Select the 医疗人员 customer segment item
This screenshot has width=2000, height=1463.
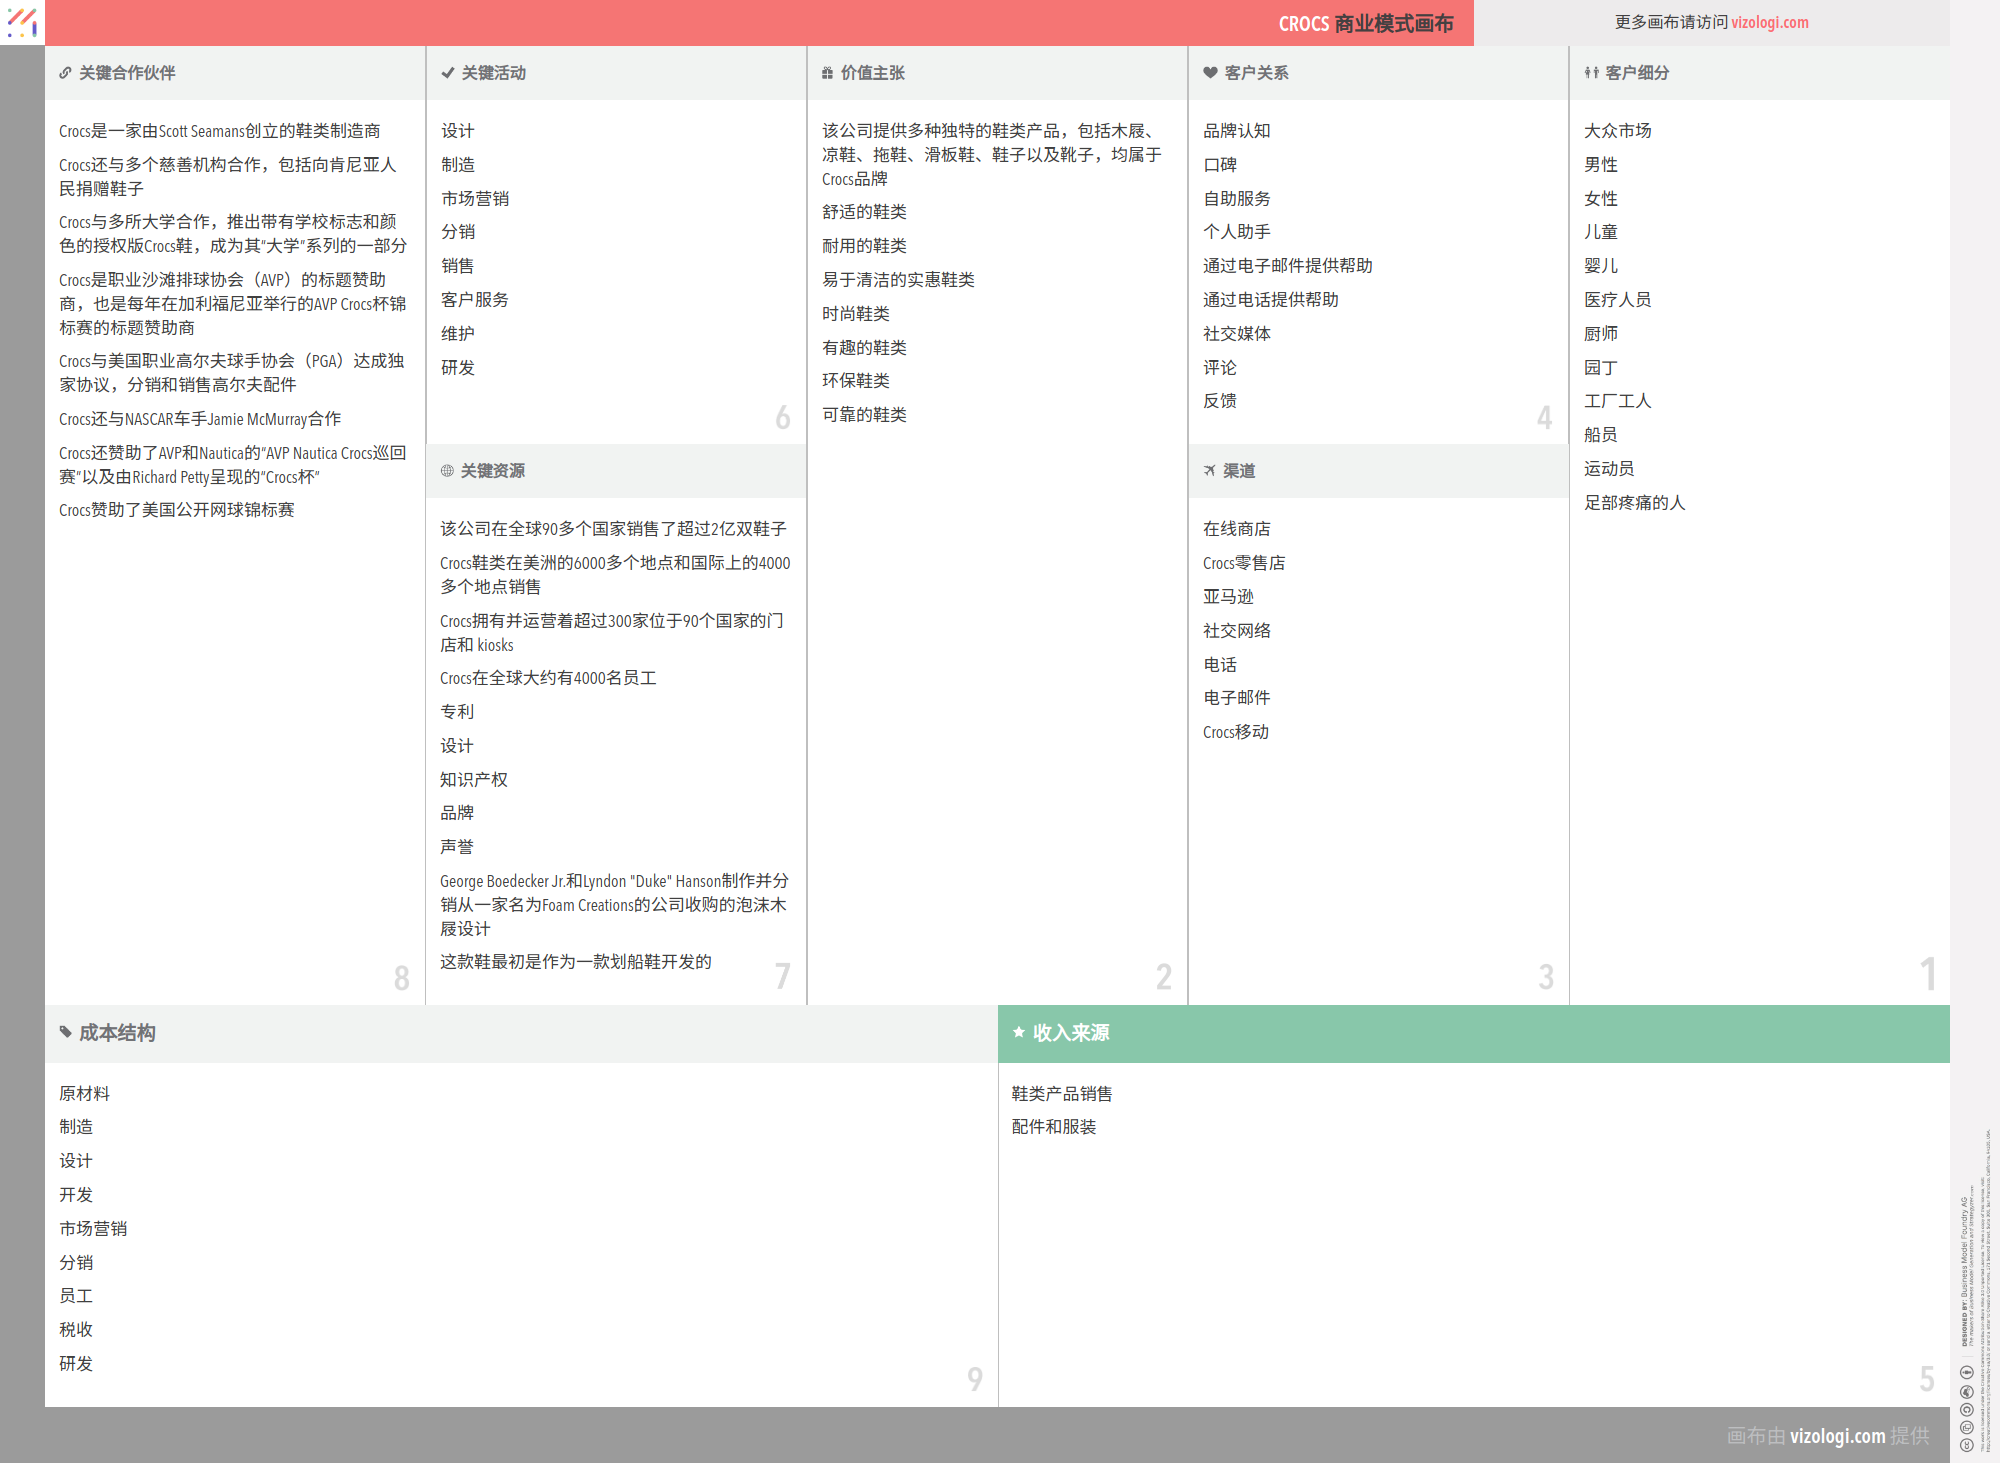coord(1617,300)
